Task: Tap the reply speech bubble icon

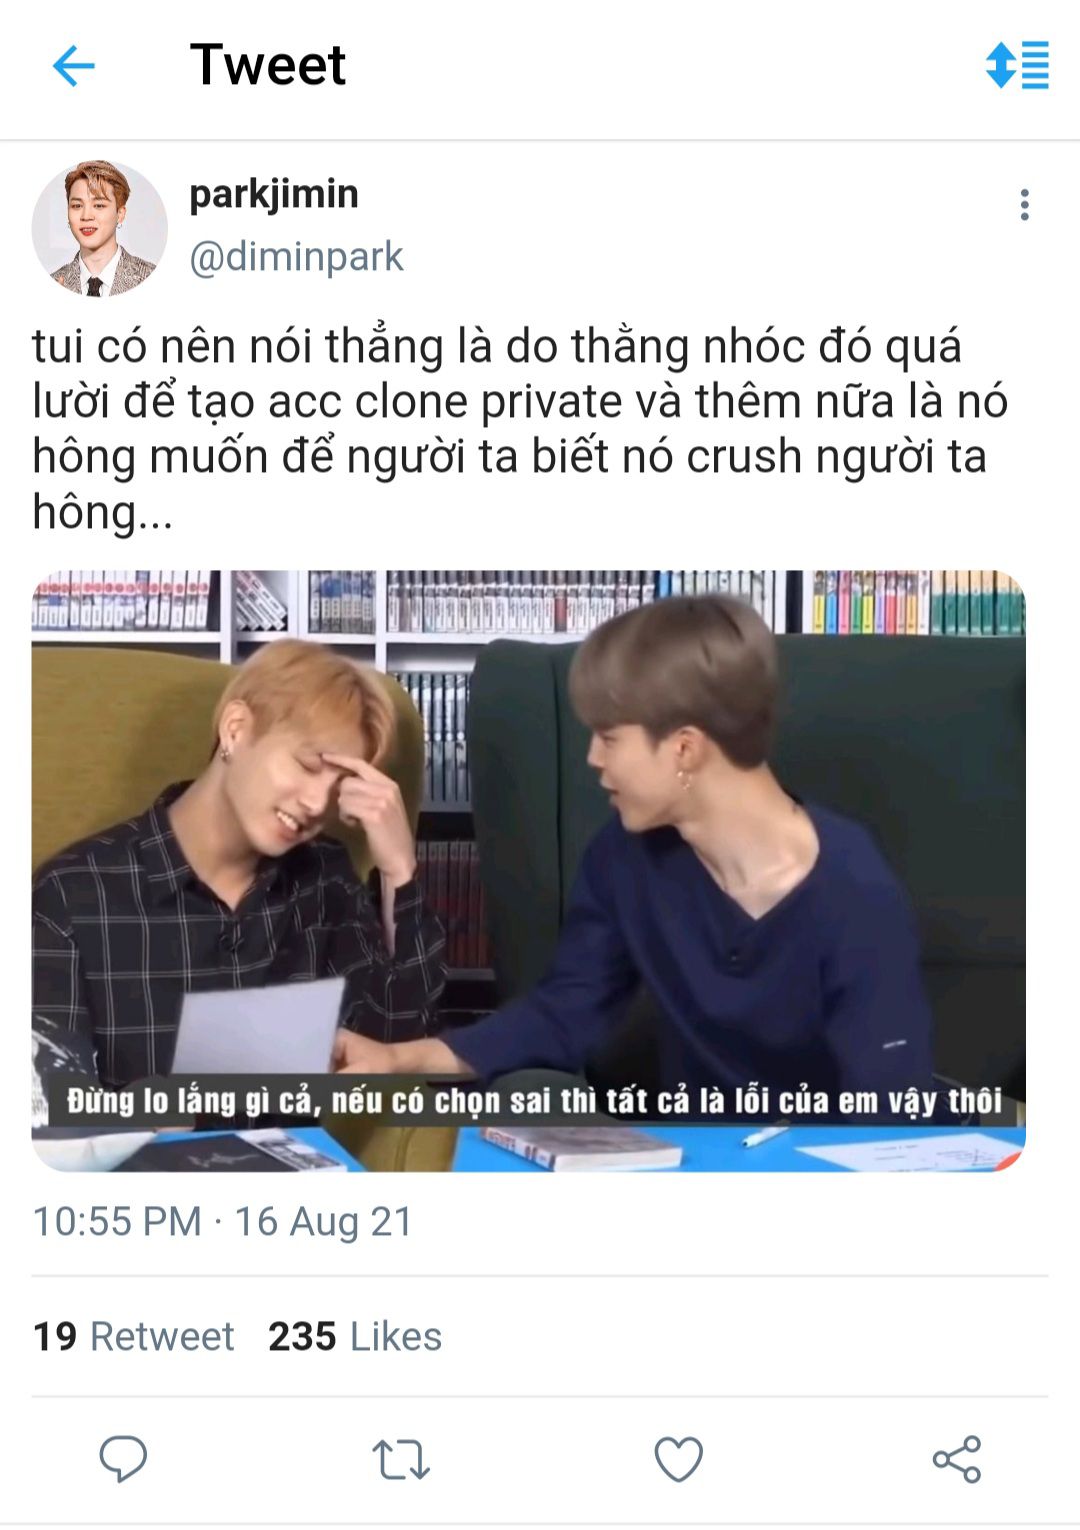Action: [x=123, y=1458]
